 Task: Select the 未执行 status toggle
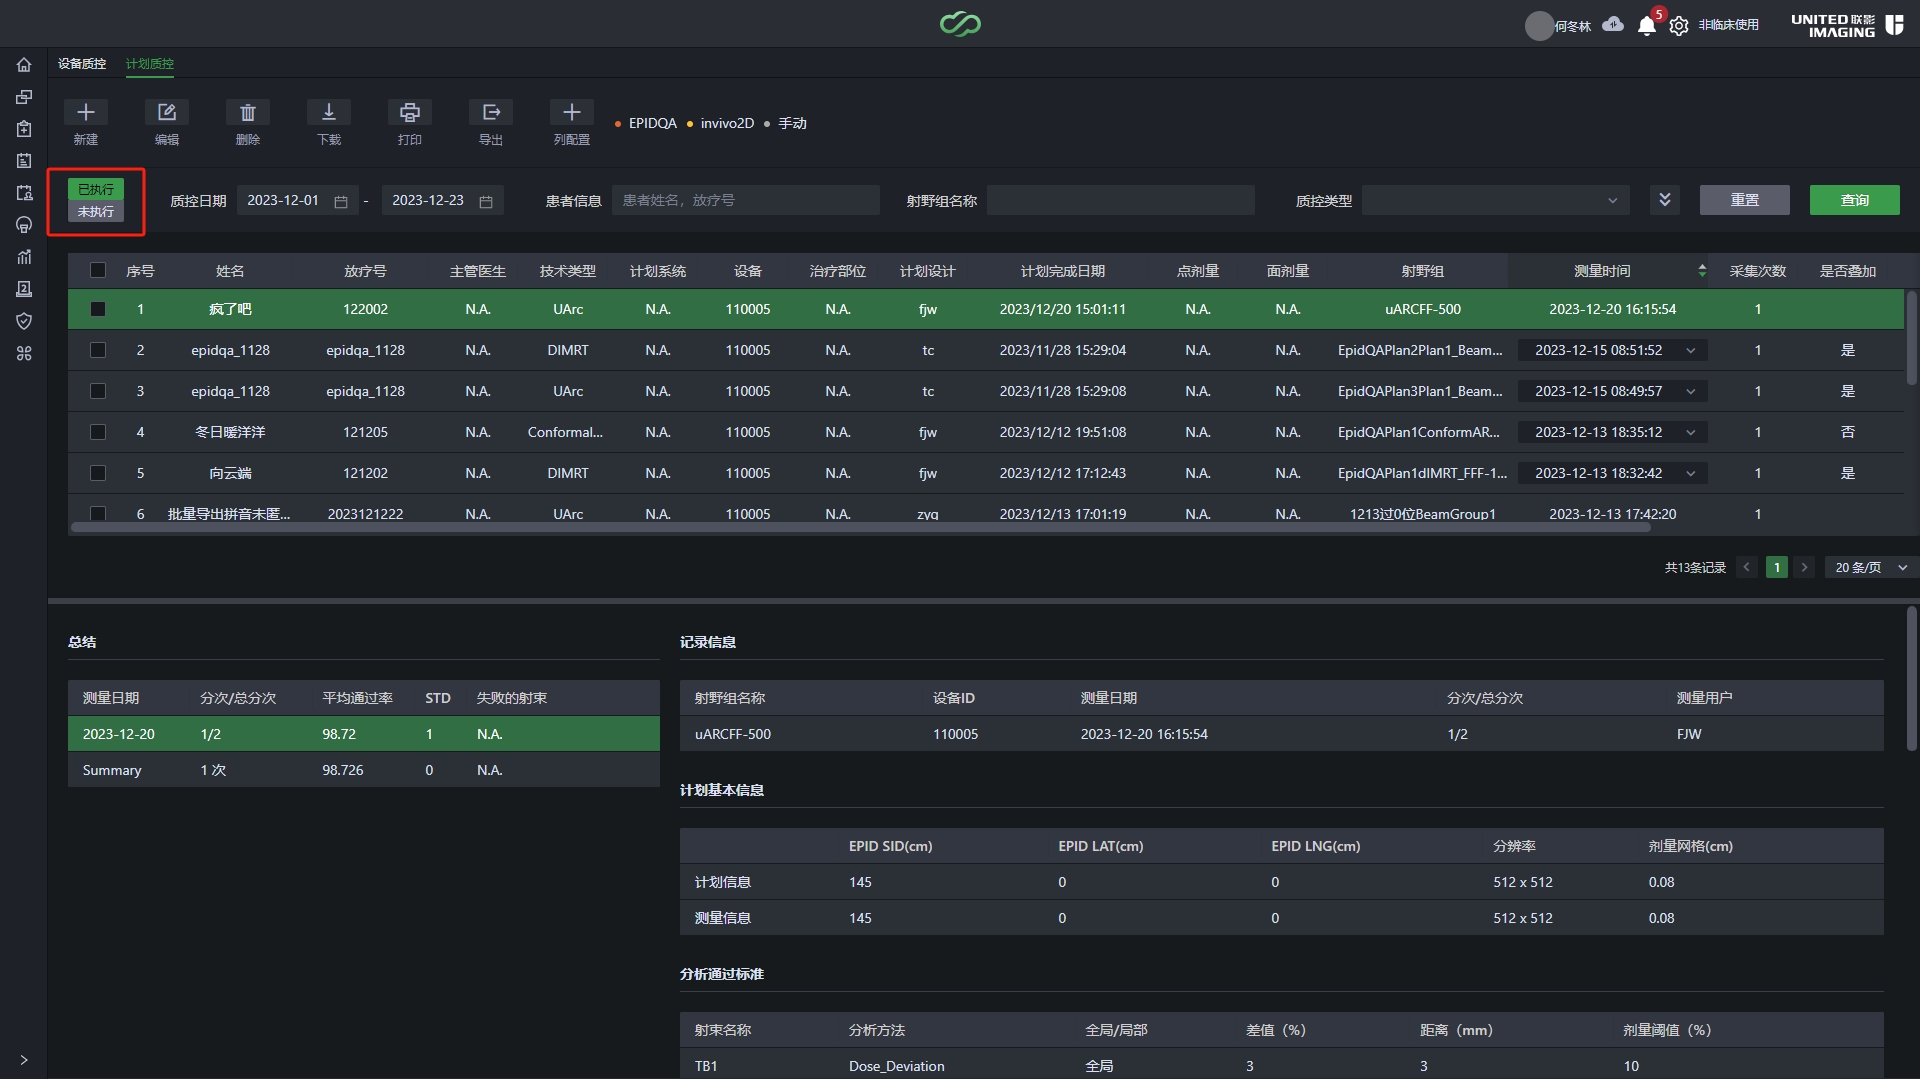coord(96,212)
